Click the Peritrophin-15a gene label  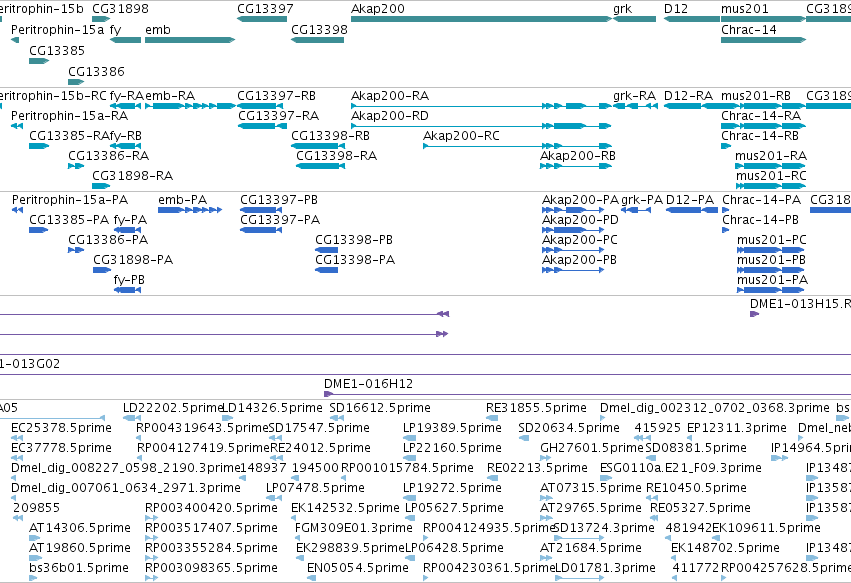coord(57,30)
